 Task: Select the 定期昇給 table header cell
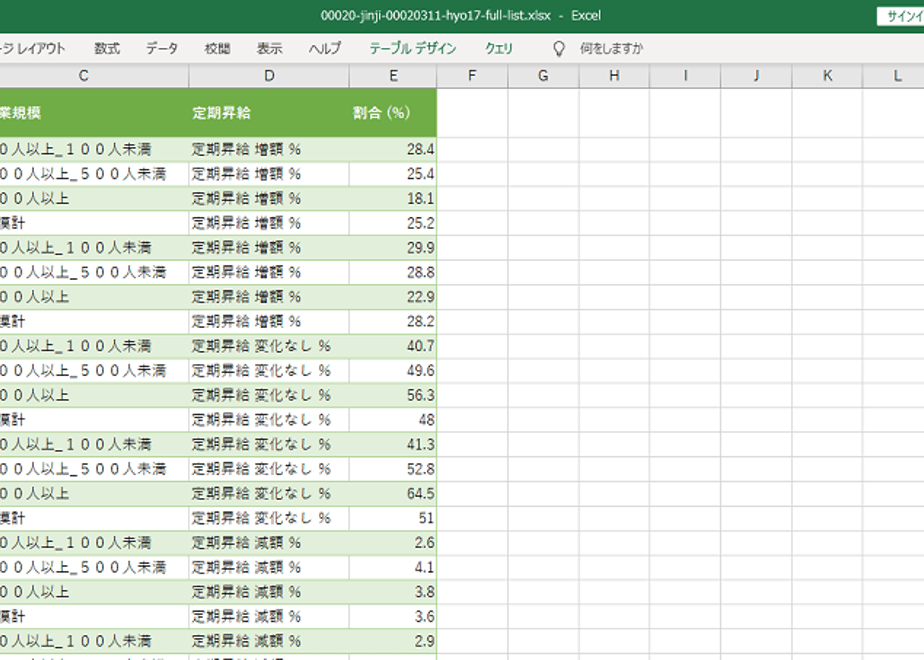coord(269,113)
